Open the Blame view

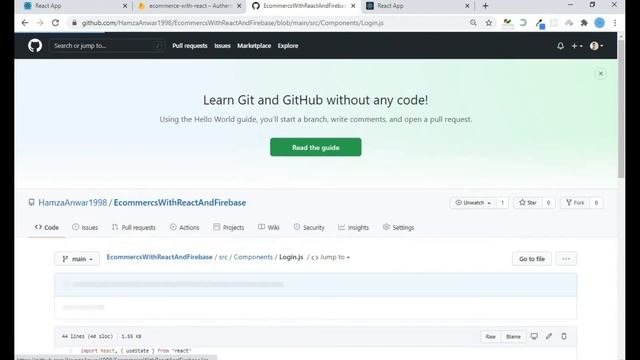(513, 337)
